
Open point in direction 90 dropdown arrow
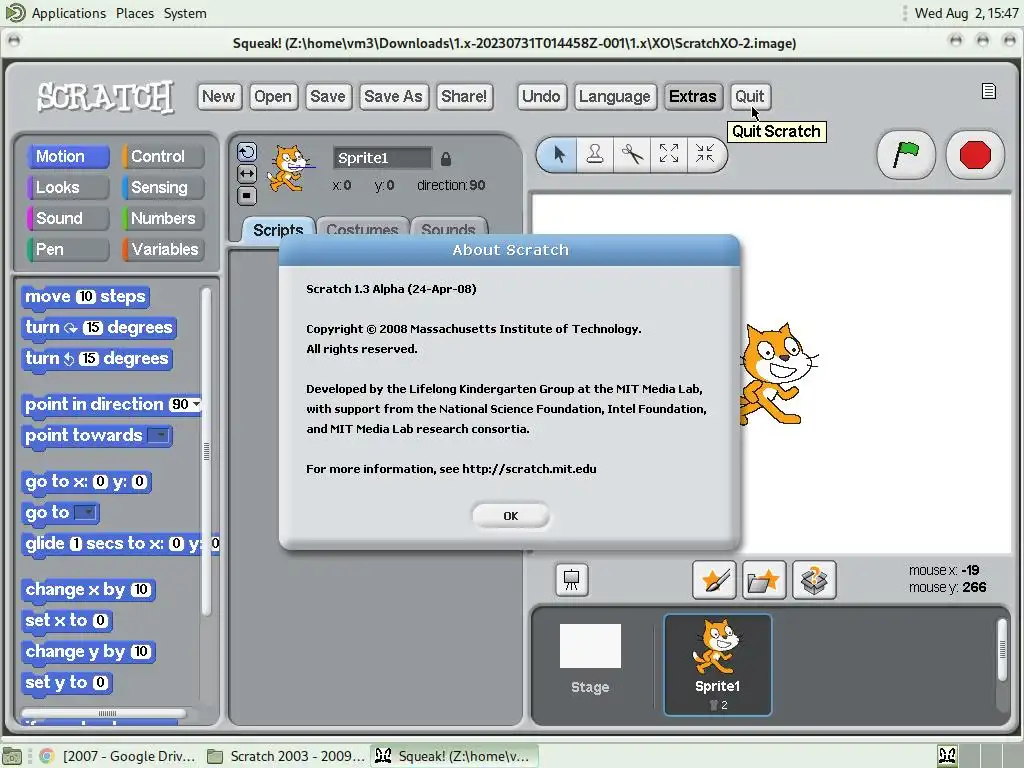coord(195,404)
